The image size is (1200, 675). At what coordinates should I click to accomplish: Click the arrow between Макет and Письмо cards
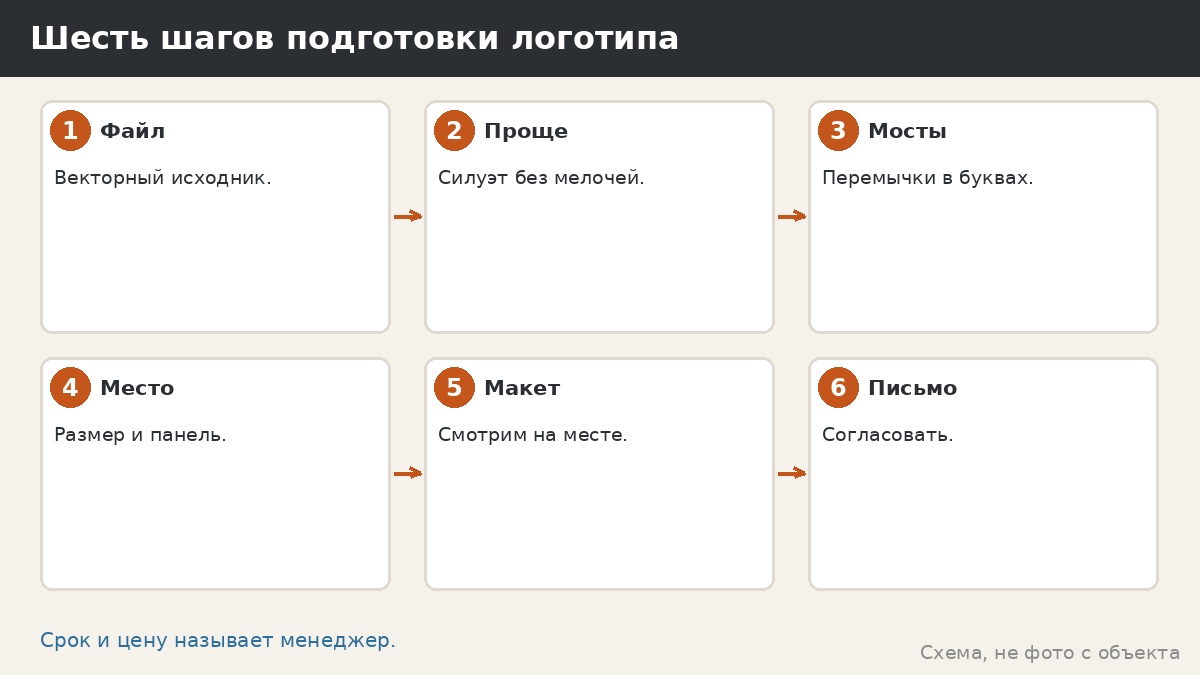pos(792,473)
